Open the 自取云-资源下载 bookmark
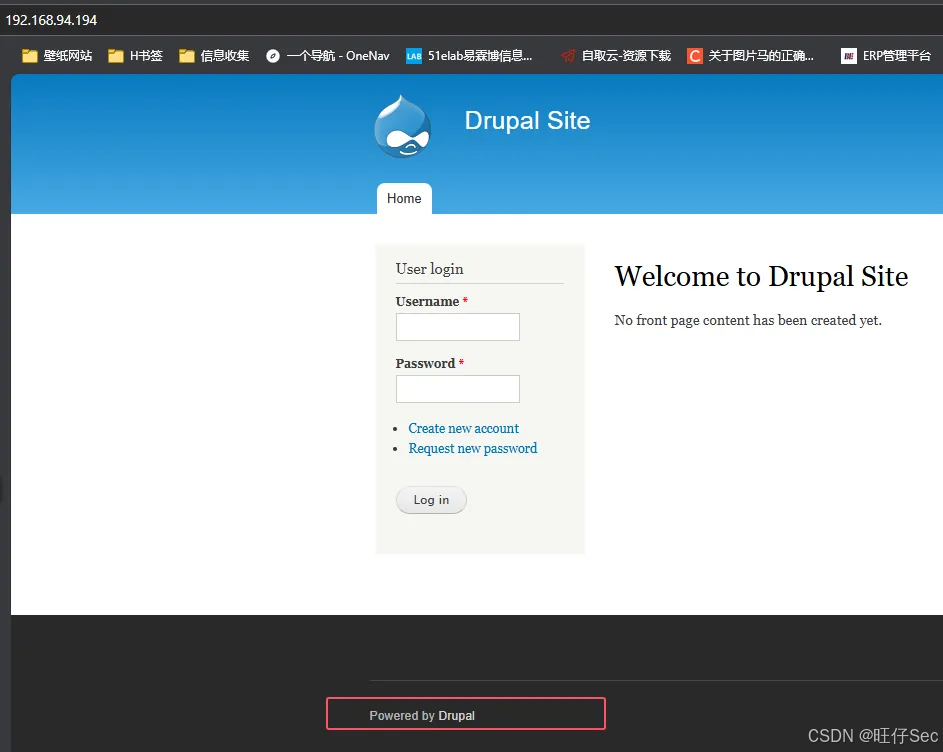 [x=616, y=56]
